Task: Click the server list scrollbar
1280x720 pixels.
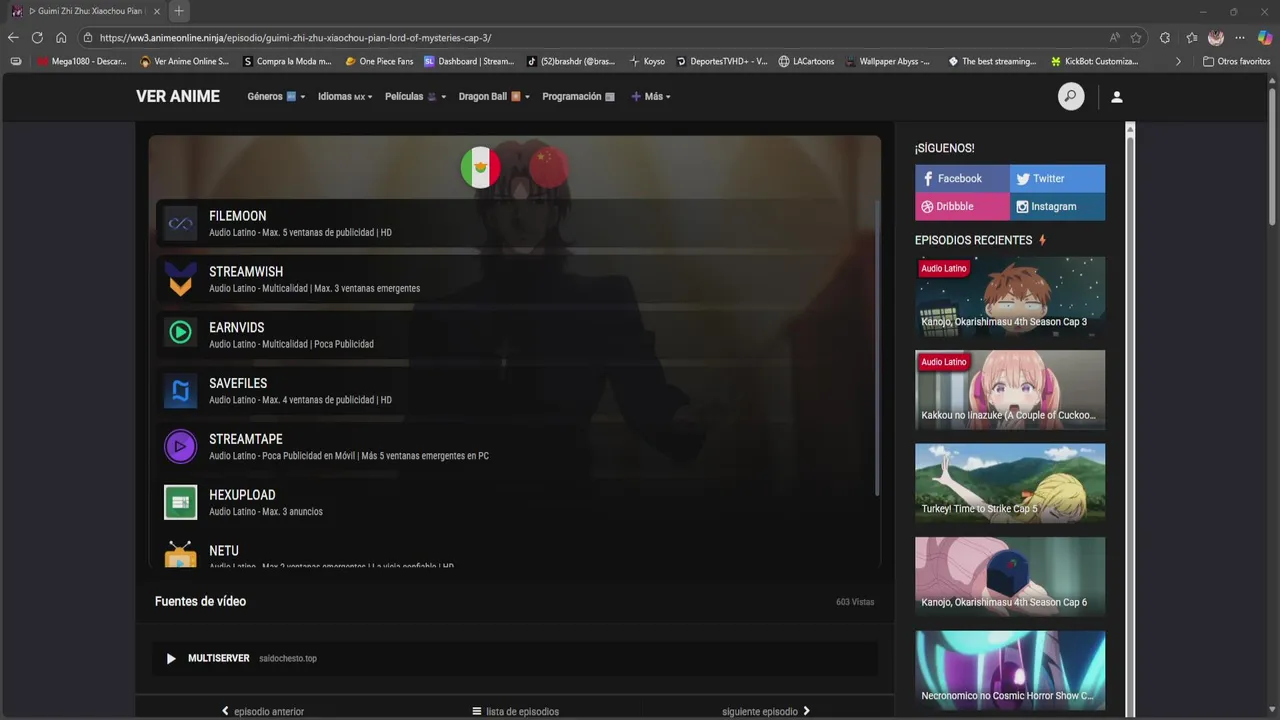Action: coord(877,347)
